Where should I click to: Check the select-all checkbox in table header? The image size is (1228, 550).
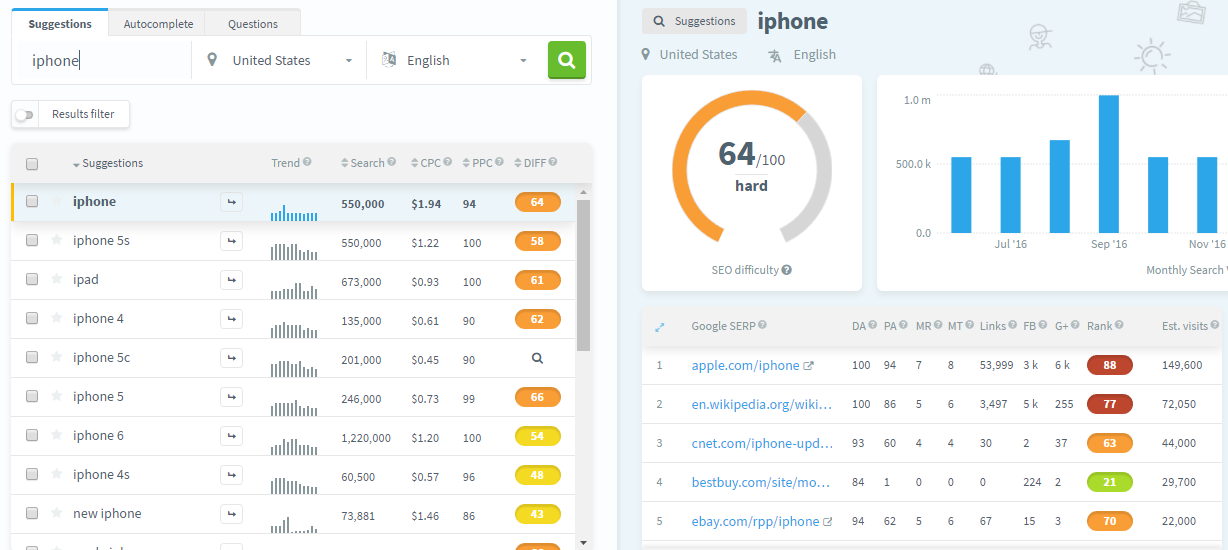pos(32,164)
